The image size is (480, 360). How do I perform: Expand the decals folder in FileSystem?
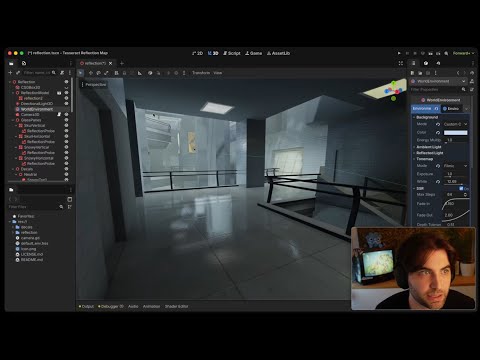click(13, 227)
